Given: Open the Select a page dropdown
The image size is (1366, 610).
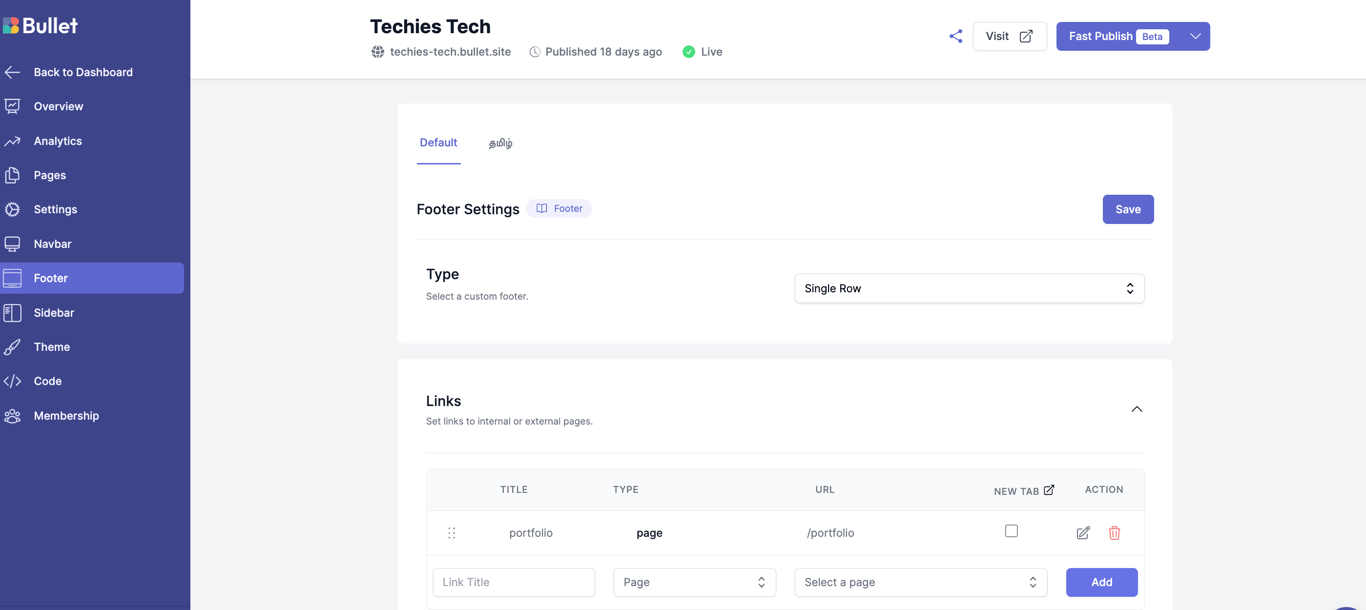Looking at the screenshot, I should click(x=920, y=582).
